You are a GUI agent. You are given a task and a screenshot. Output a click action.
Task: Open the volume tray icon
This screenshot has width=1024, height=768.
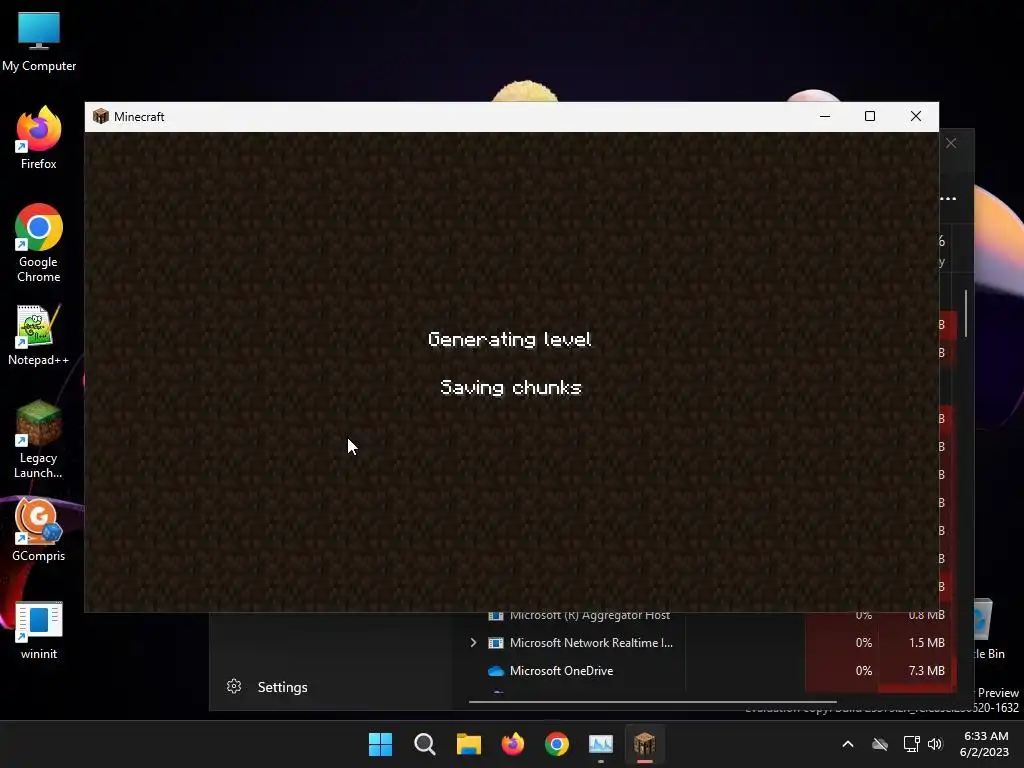click(x=935, y=744)
